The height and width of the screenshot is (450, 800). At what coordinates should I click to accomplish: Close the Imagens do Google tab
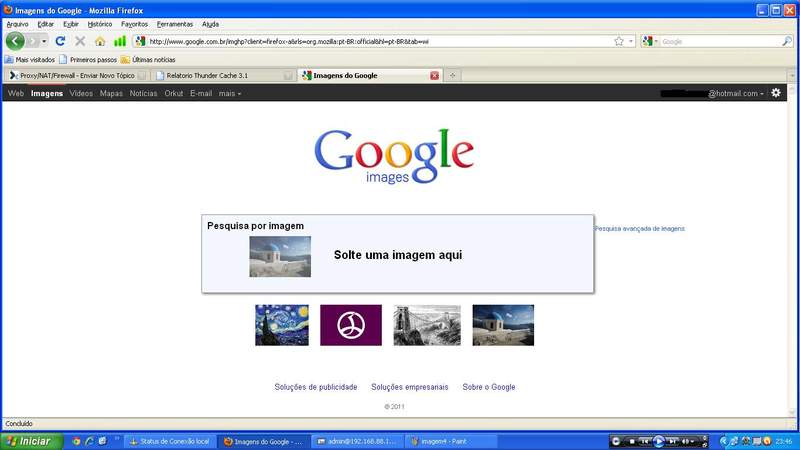coord(434,76)
